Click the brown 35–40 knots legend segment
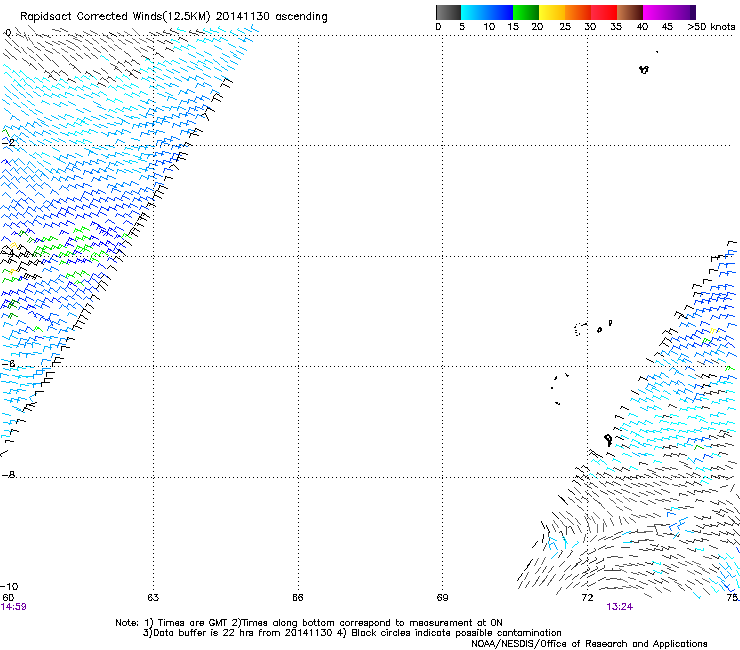The height and width of the screenshot is (650, 740). tap(630, 12)
